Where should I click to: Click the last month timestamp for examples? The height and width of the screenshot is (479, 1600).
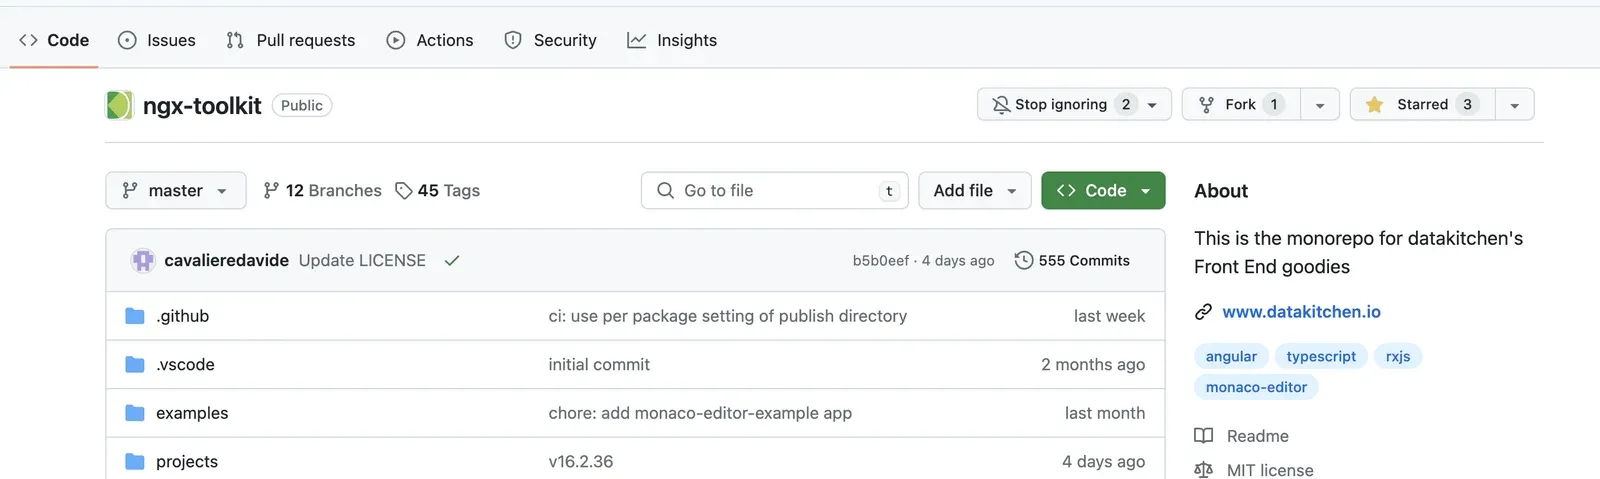(x=1105, y=413)
